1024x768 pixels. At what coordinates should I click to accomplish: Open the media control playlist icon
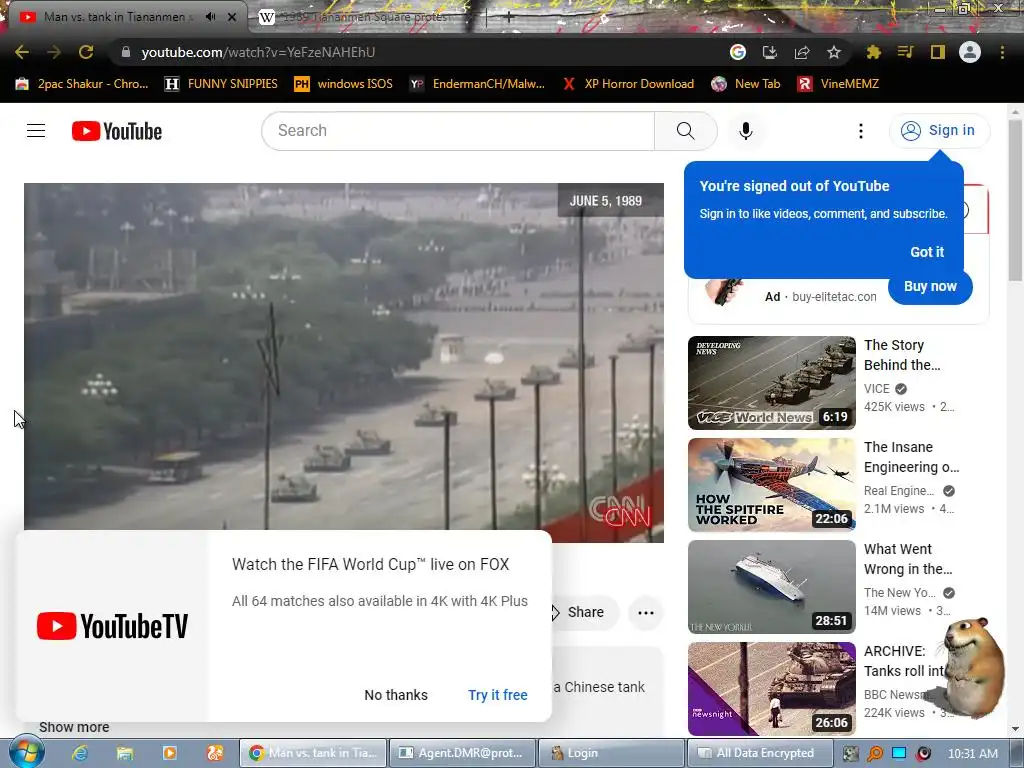(905, 52)
